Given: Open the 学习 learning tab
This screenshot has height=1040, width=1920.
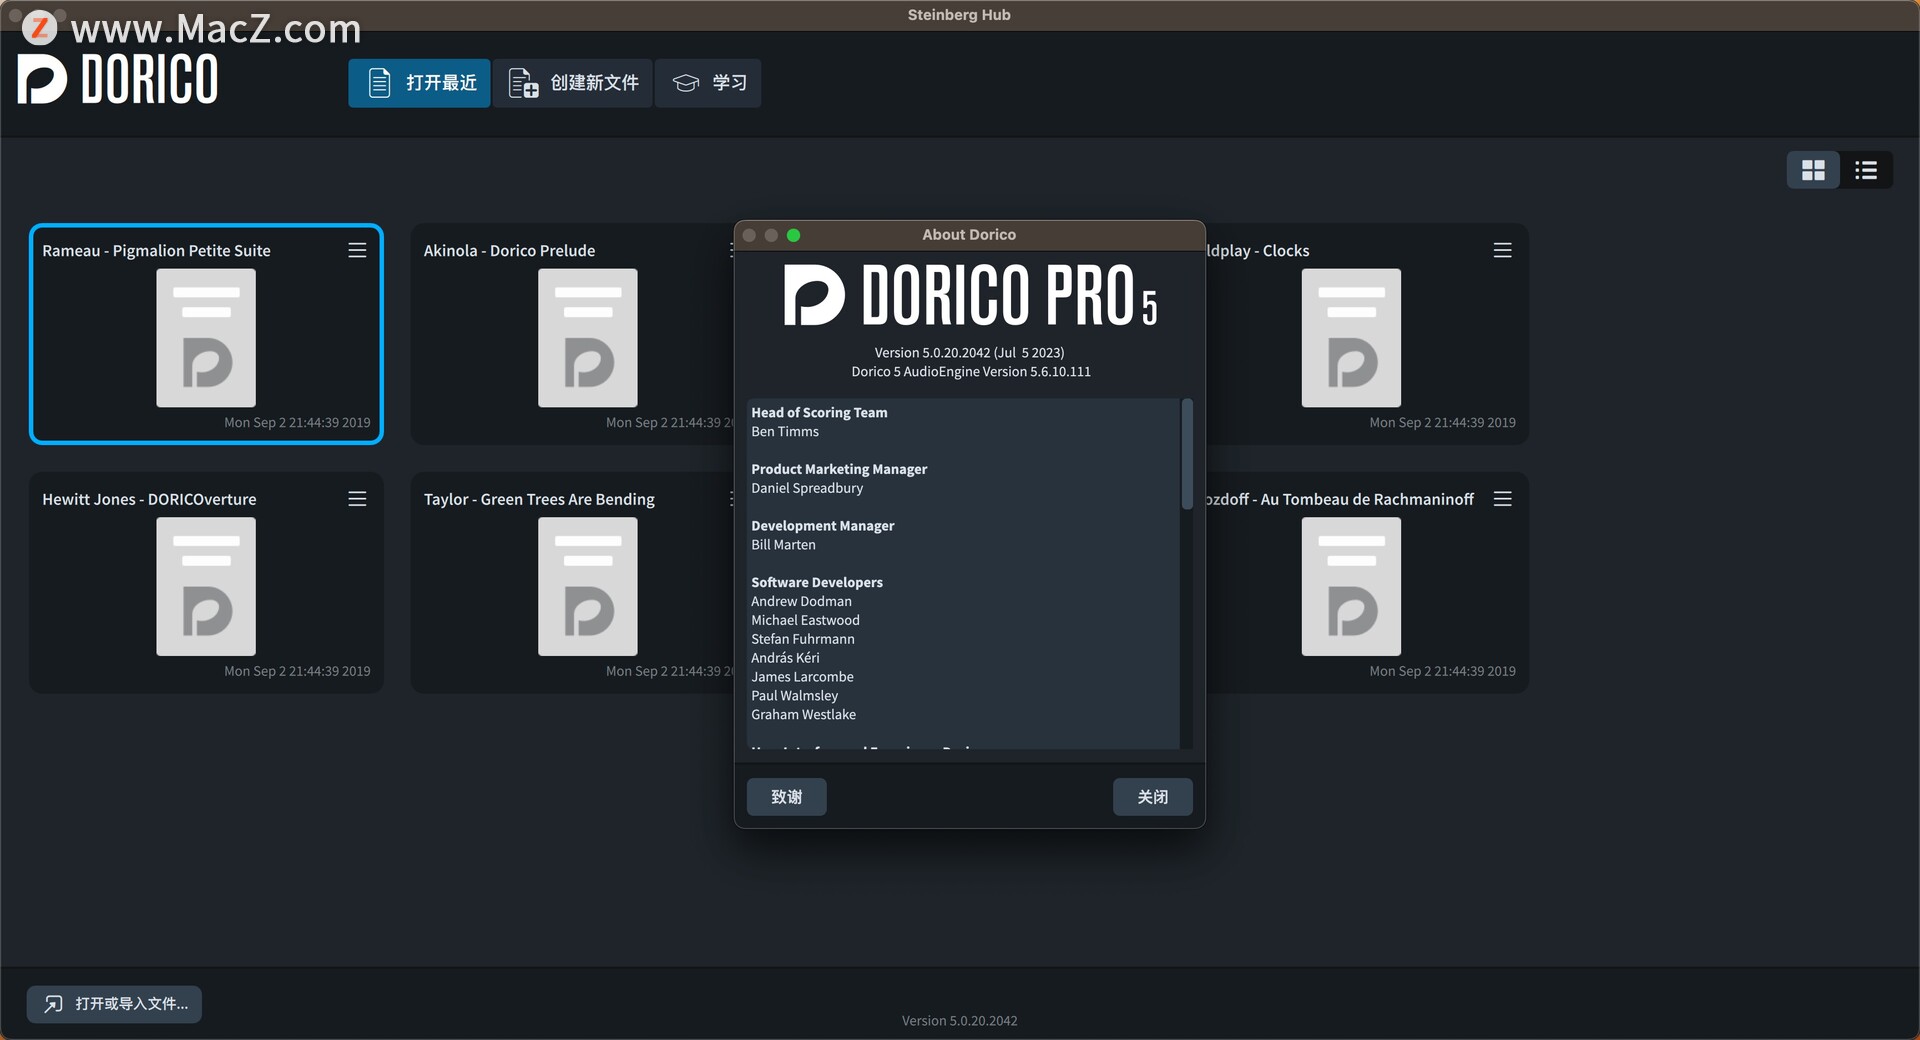Looking at the screenshot, I should tap(708, 83).
